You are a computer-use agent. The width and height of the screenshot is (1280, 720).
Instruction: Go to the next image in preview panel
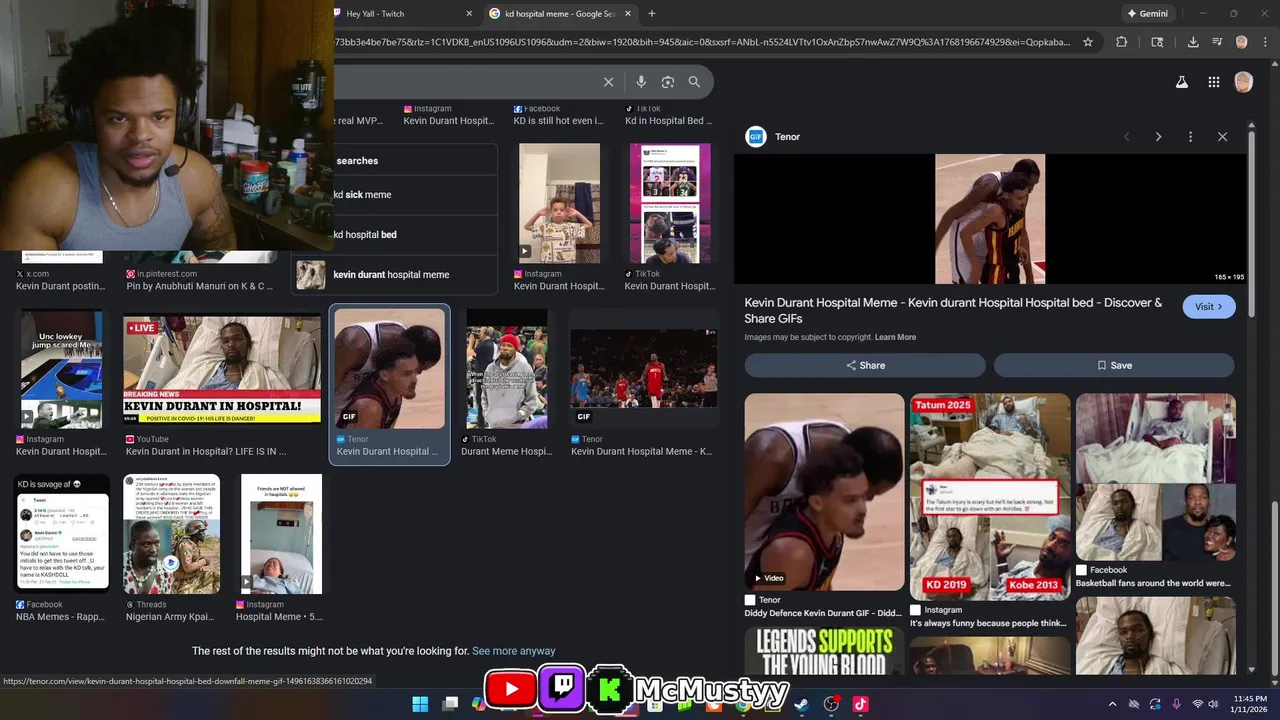point(1158,137)
